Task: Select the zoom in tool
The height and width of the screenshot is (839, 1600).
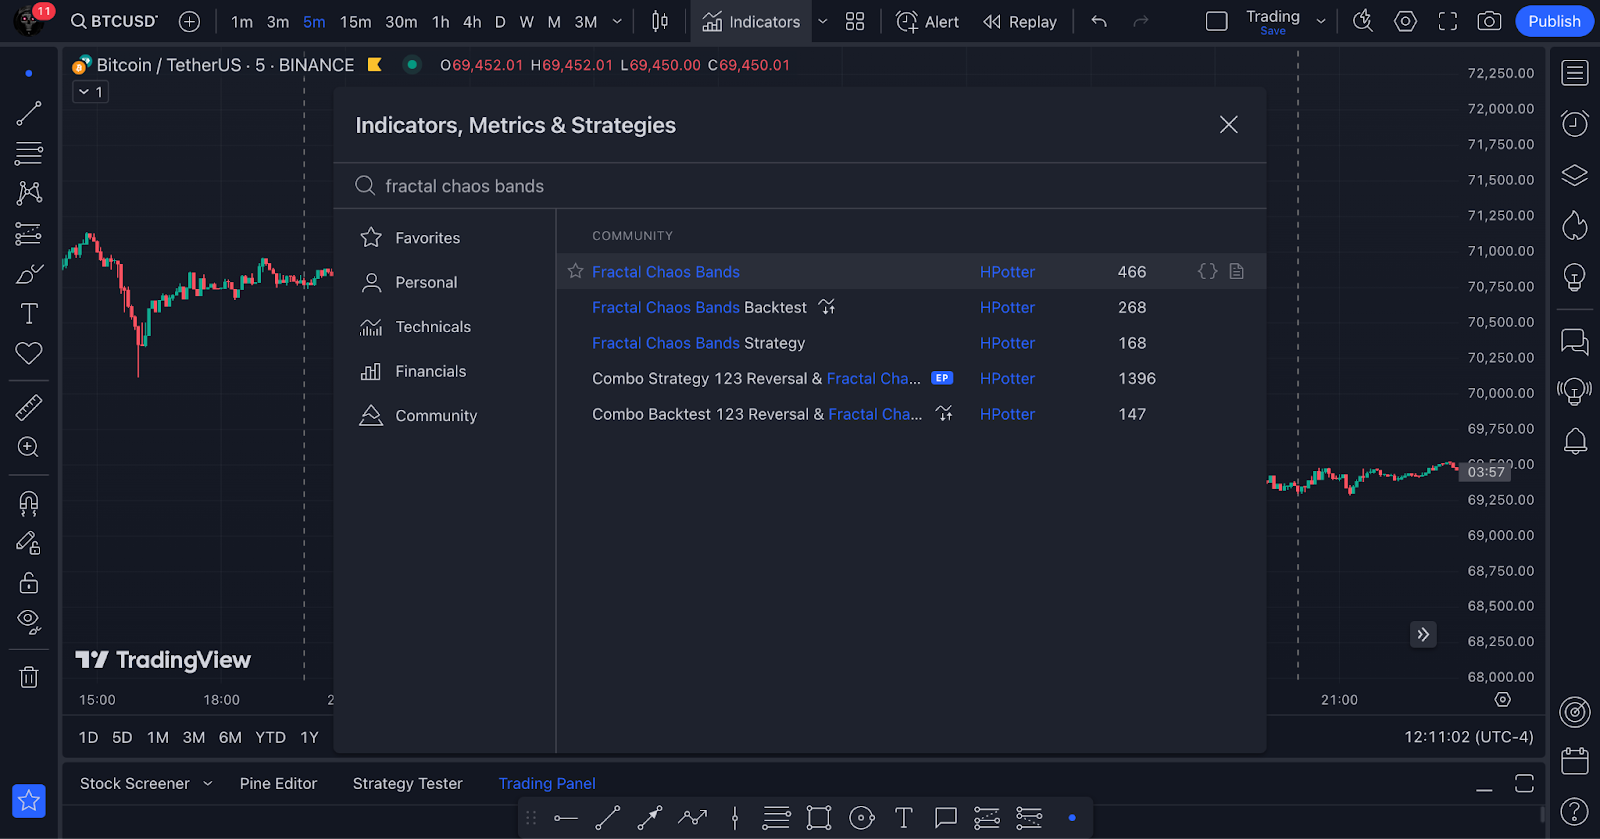Action: click(29, 447)
